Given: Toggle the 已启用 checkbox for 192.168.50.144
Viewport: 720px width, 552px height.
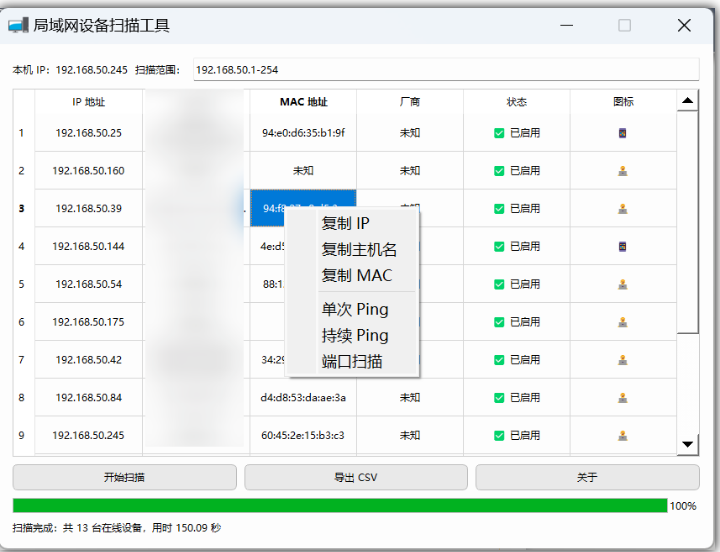Looking at the screenshot, I should click(x=499, y=246).
